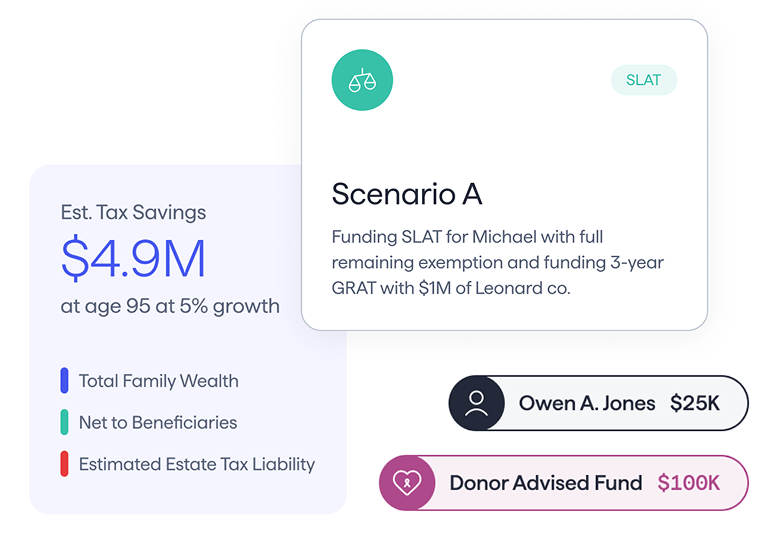Click the at age 95 growth caption
This screenshot has width=770, height=533.
point(170,306)
